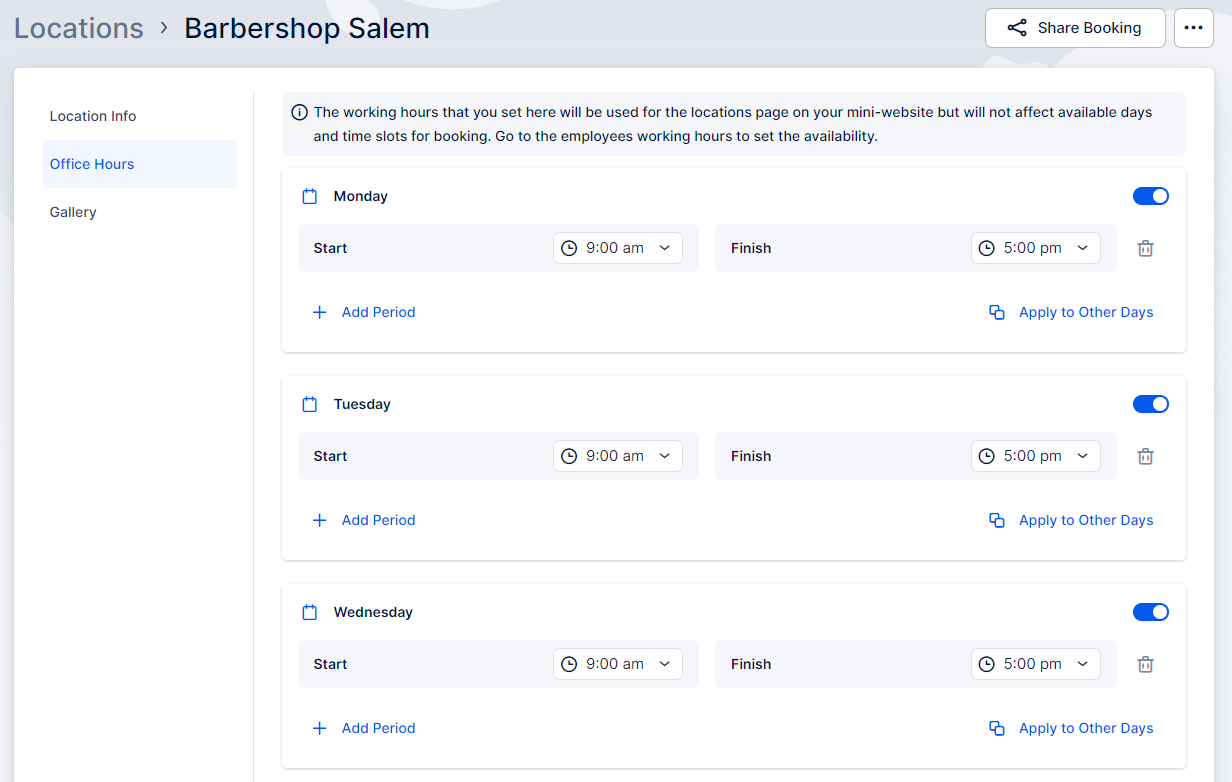1232x782 pixels.
Task: Remove Wednesday's period using trash icon
Action: [x=1145, y=664]
